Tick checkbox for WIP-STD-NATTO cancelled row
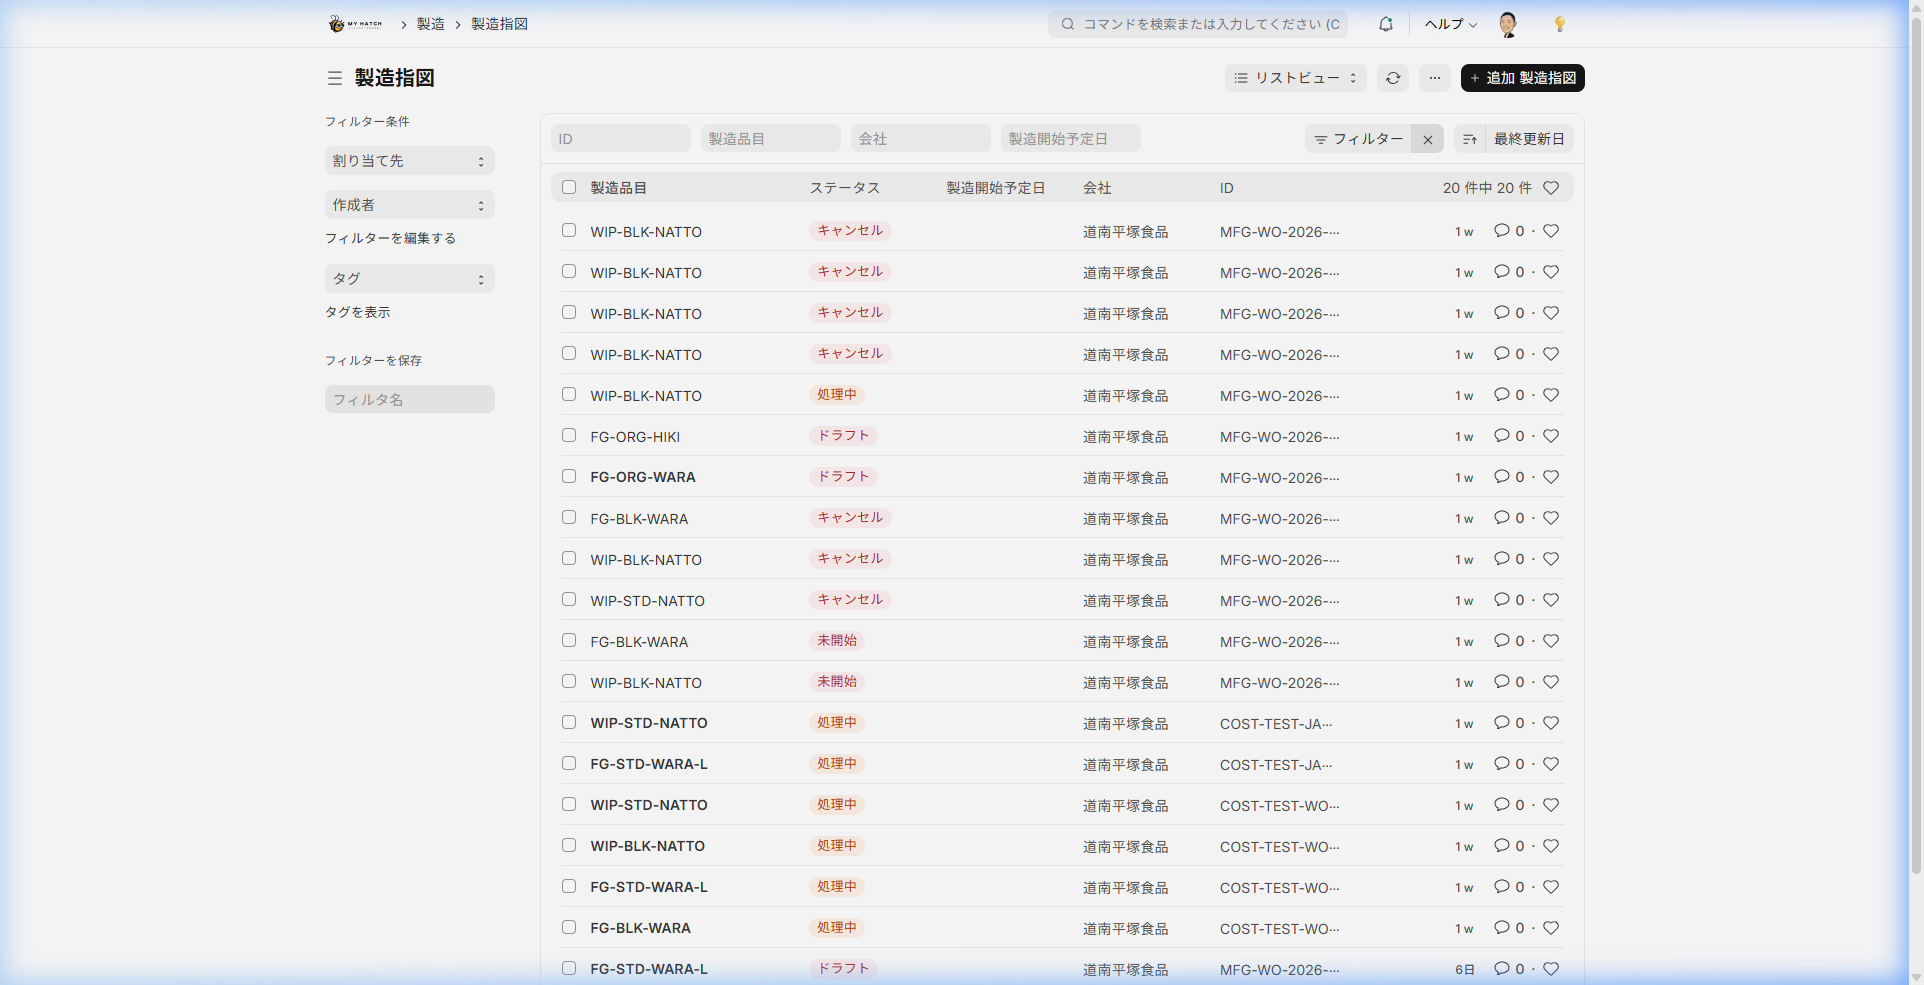The width and height of the screenshot is (1924, 985). (569, 600)
